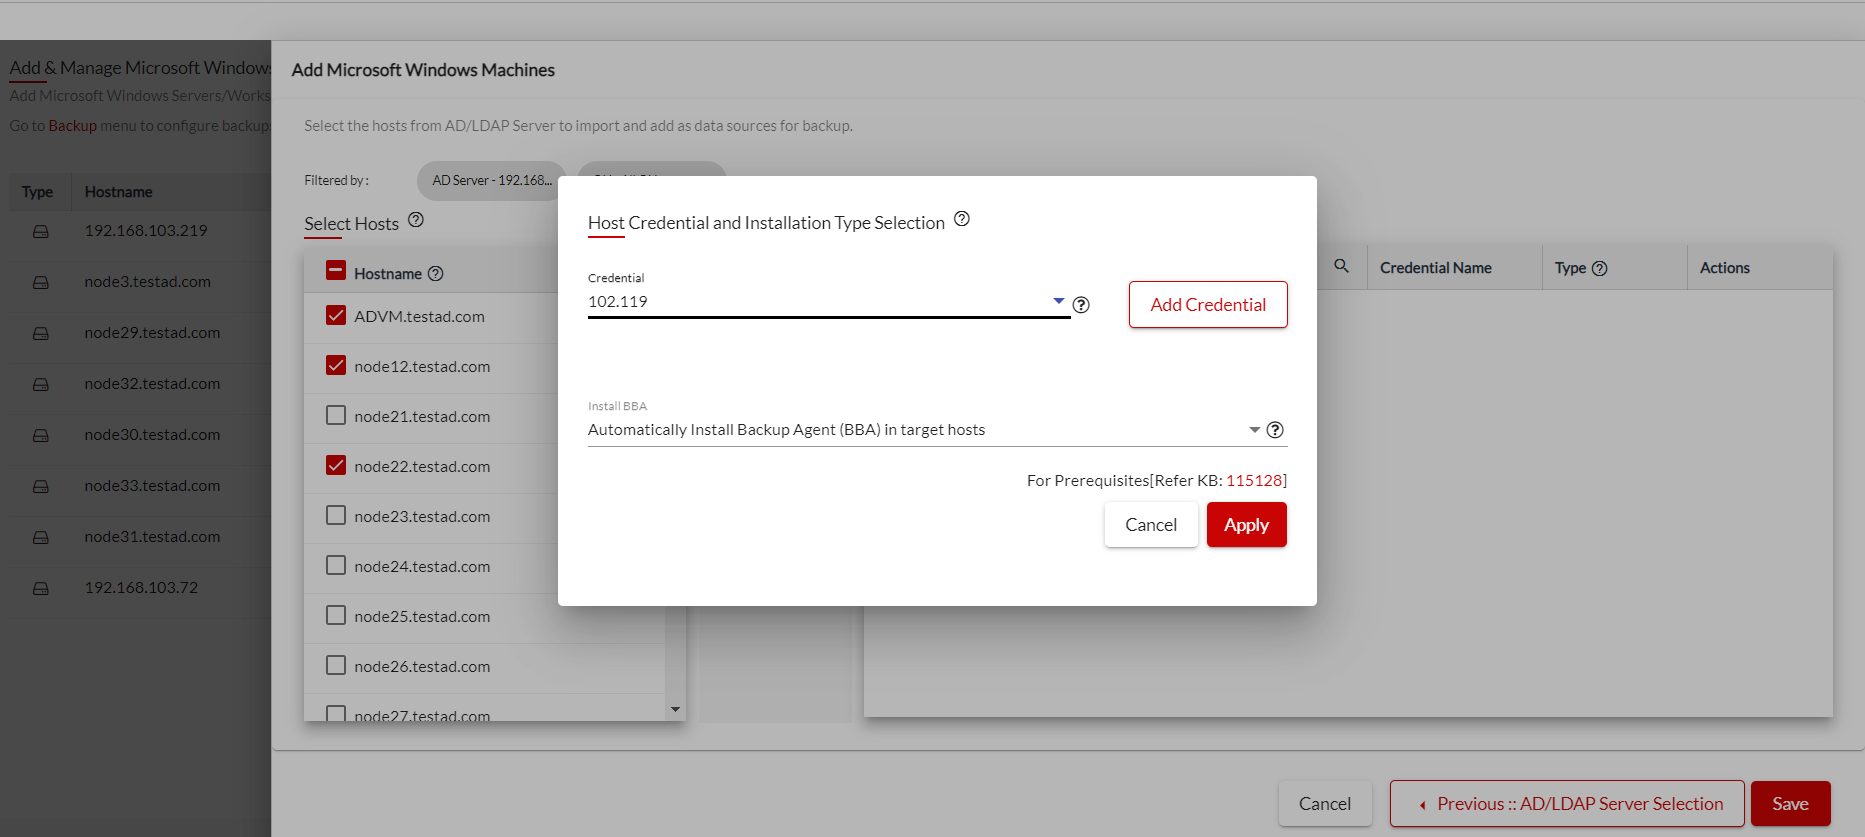Click help icon next to Install BBA dropdown
This screenshot has height=837, width=1865.
click(x=1275, y=430)
